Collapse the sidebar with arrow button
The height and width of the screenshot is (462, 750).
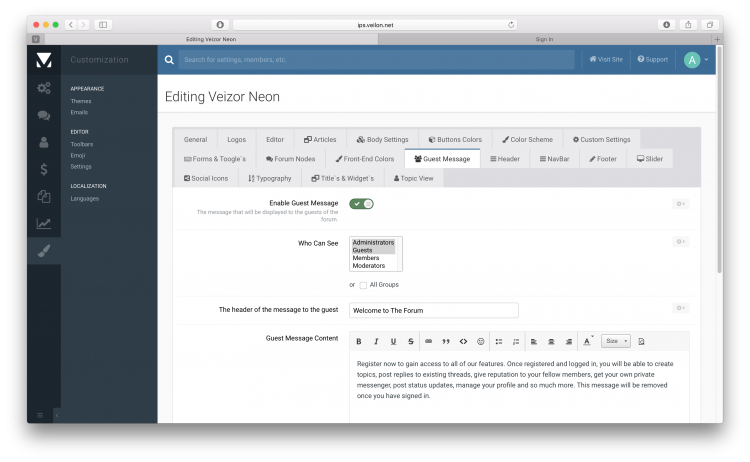pos(57,415)
